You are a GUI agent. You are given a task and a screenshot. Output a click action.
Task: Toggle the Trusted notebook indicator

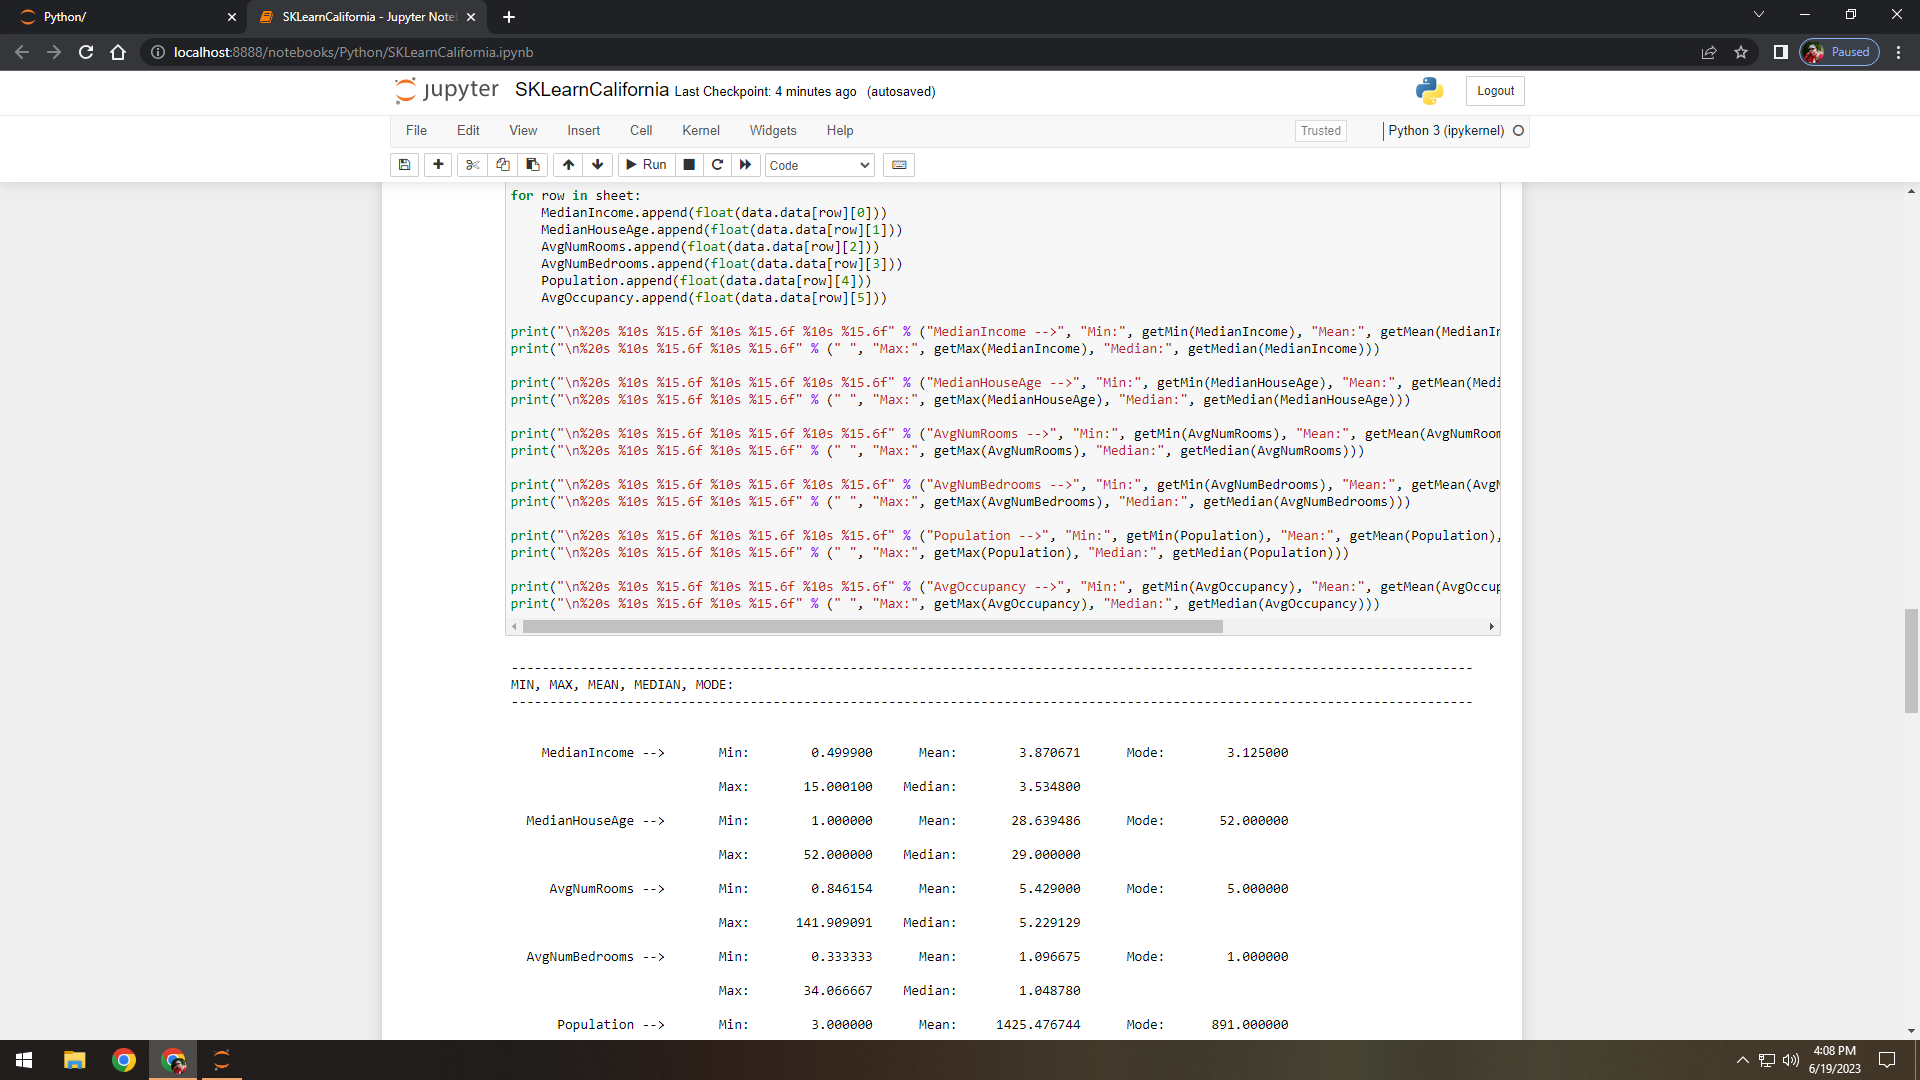1320,131
